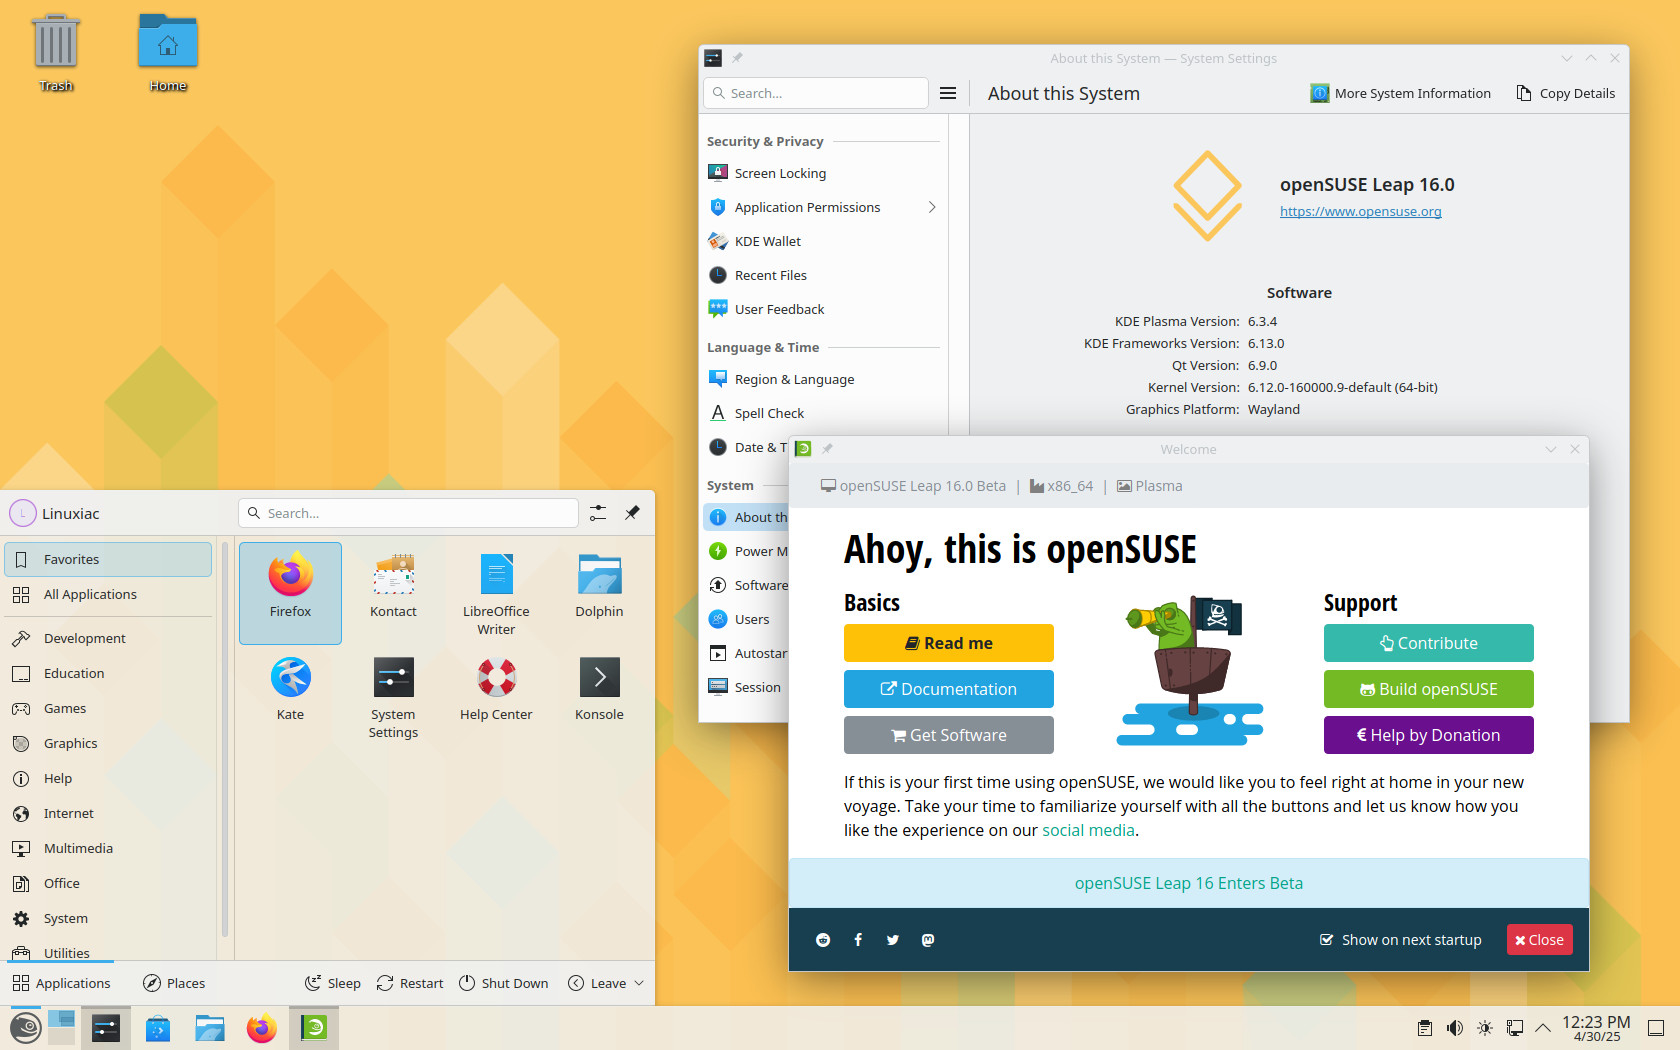Click the Restart button in launcher
1680x1050 pixels.
pos(410,983)
